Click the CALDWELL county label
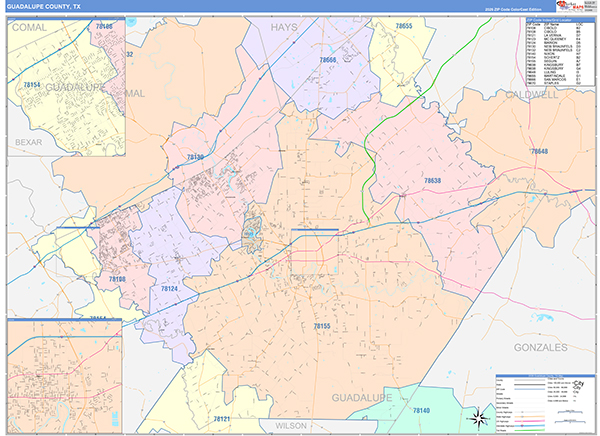Viewport: 600px width, 436px height. [x=532, y=95]
